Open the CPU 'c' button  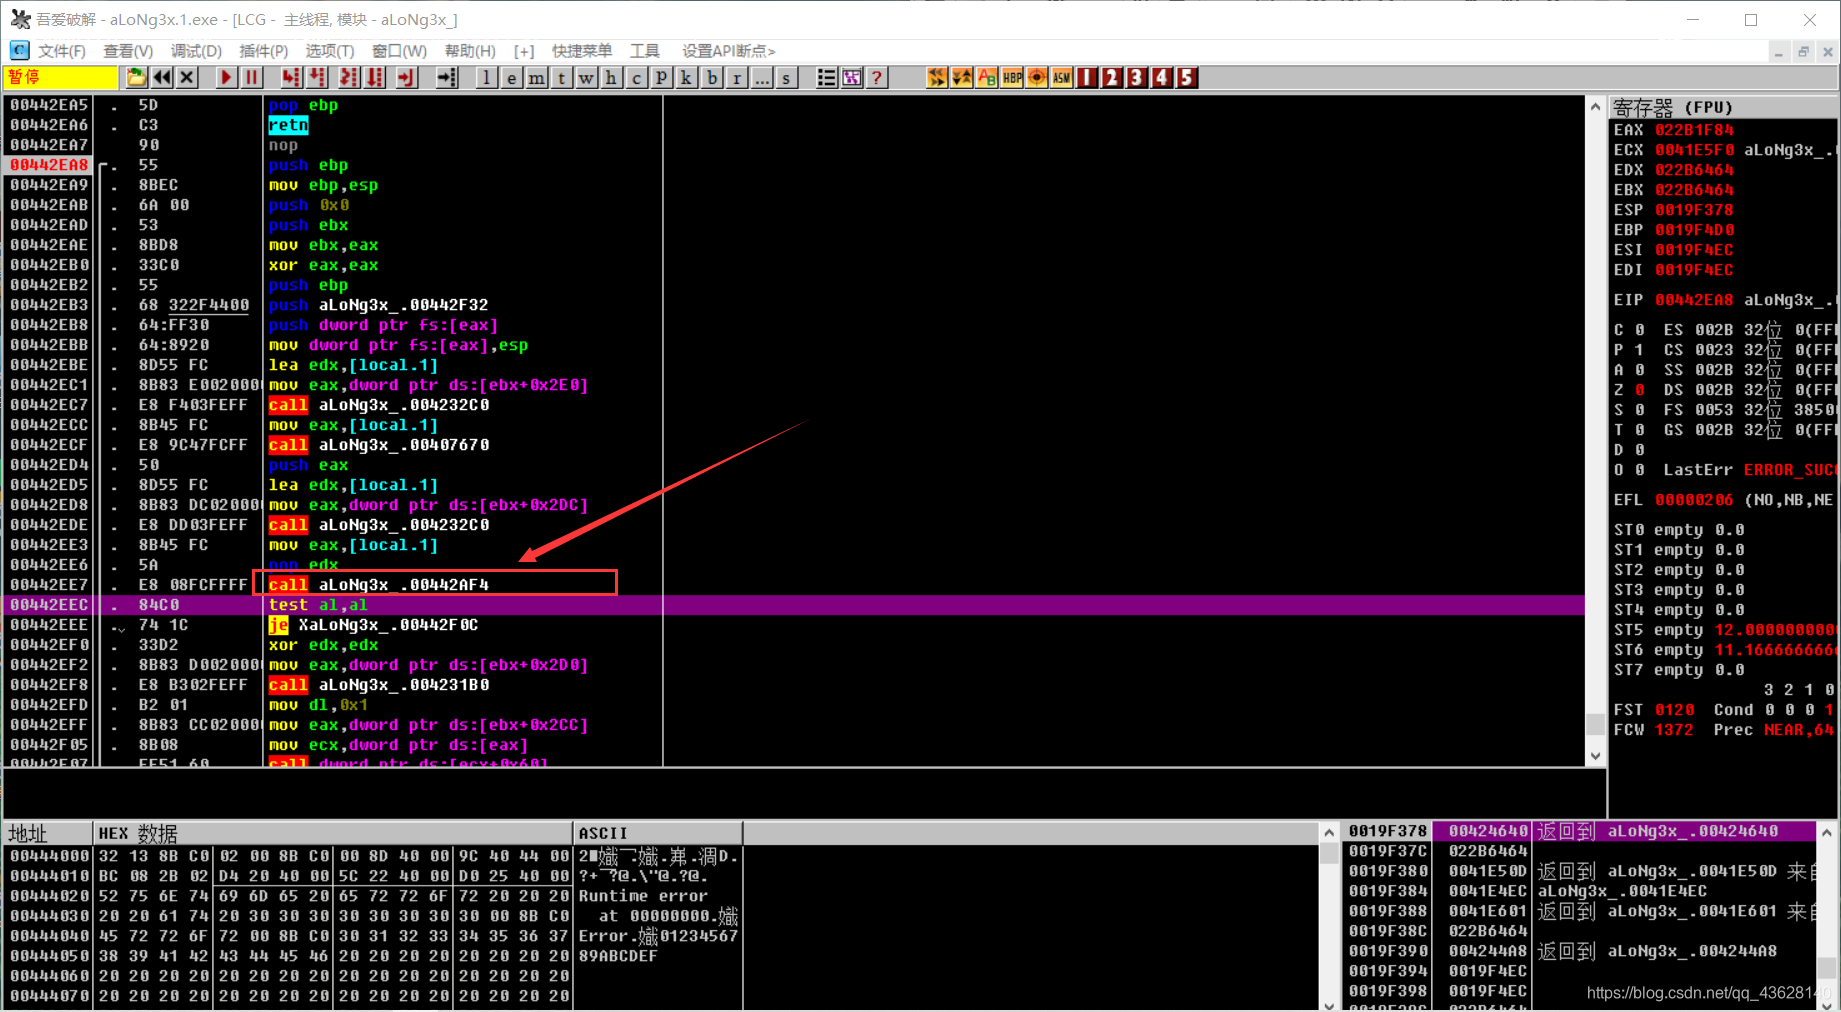pyautogui.click(x=637, y=78)
